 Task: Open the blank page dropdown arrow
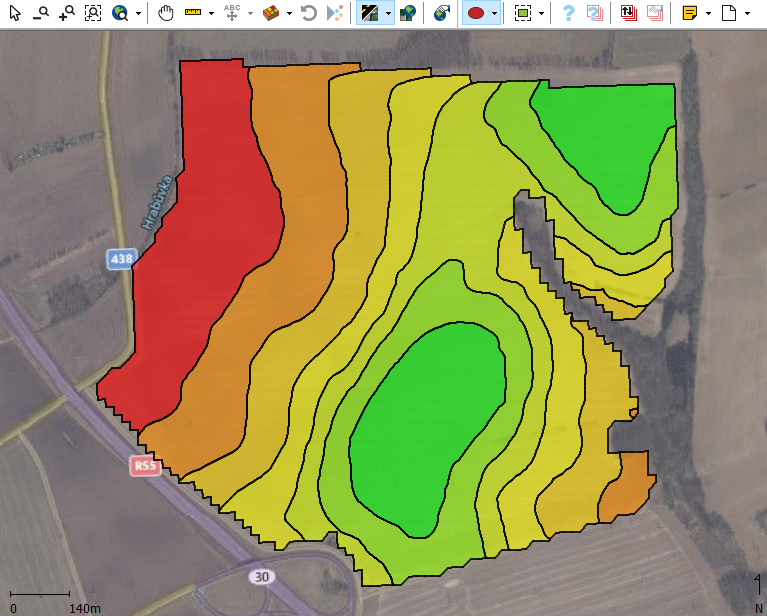pyautogui.click(x=747, y=14)
